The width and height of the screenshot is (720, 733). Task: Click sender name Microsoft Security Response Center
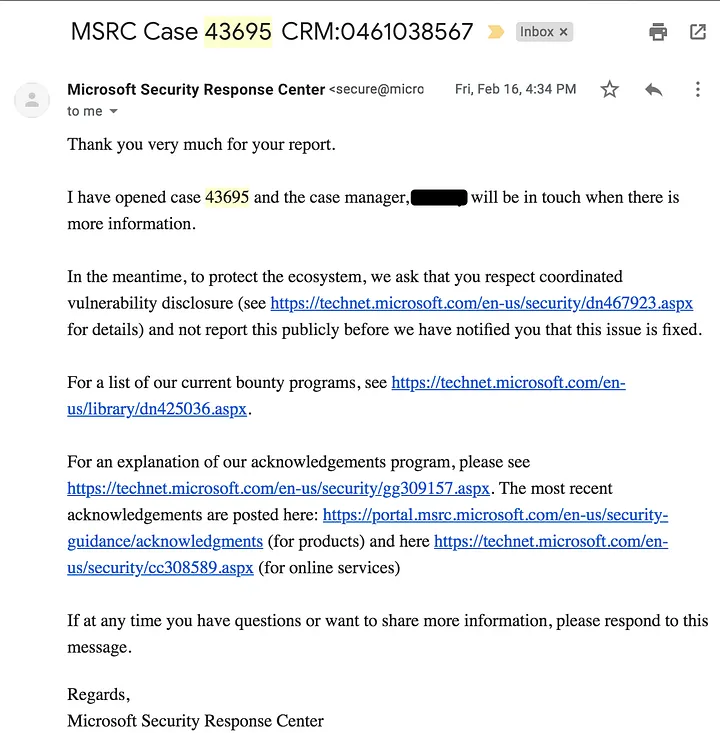pos(196,90)
